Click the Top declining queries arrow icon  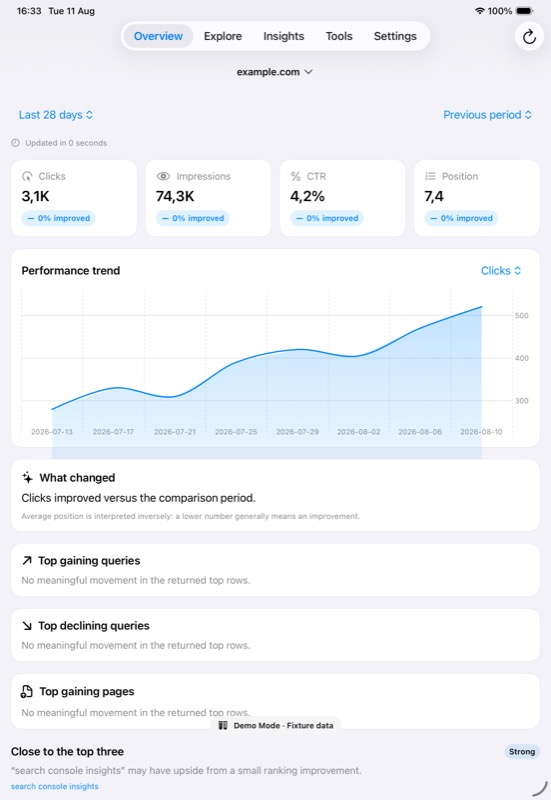pyautogui.click(x=27, y=626)
